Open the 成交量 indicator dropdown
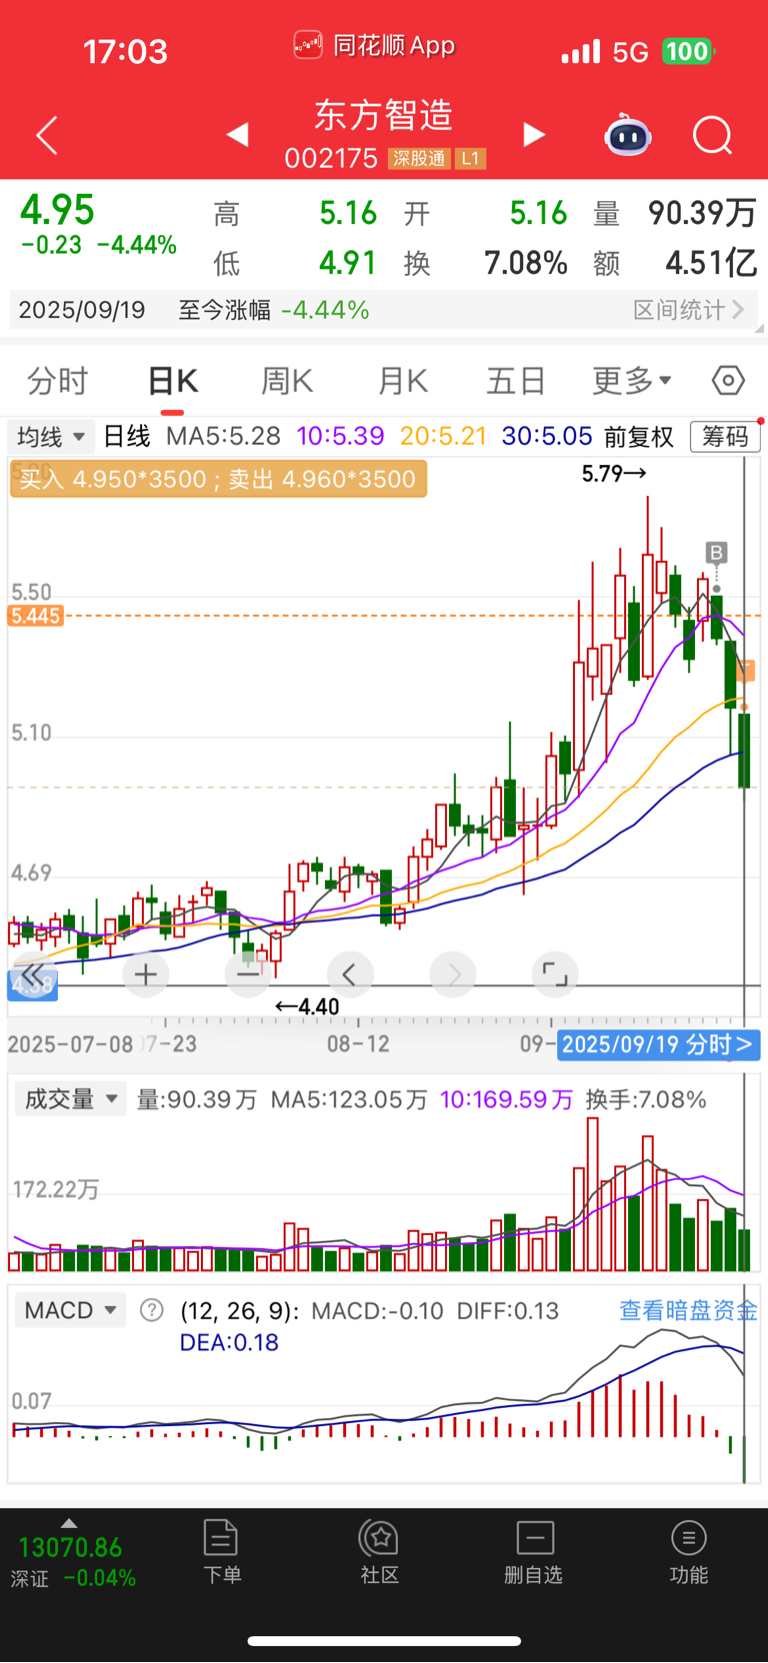This screenshot has height=1663, width=768. (70, 1100)
